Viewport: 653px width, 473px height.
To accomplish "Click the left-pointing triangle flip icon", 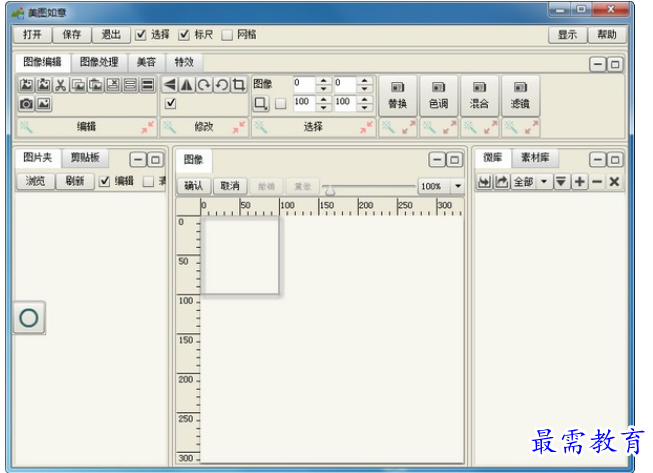I will 169,85.
